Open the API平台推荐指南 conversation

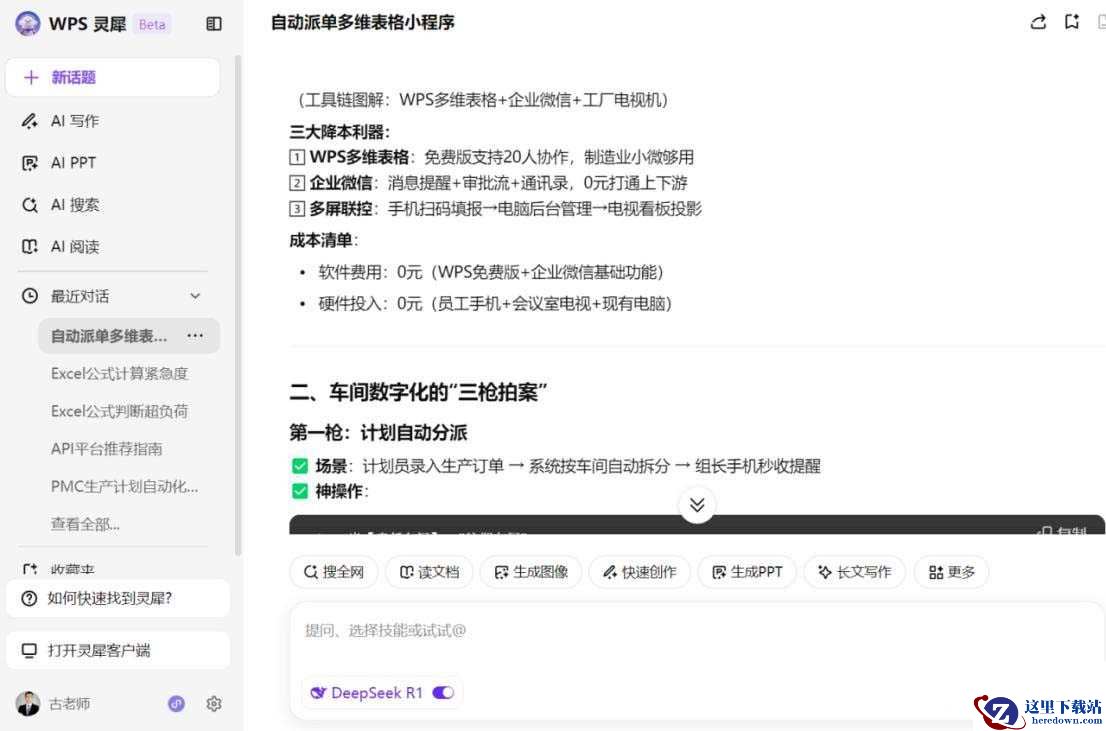[x=107, y=449]
